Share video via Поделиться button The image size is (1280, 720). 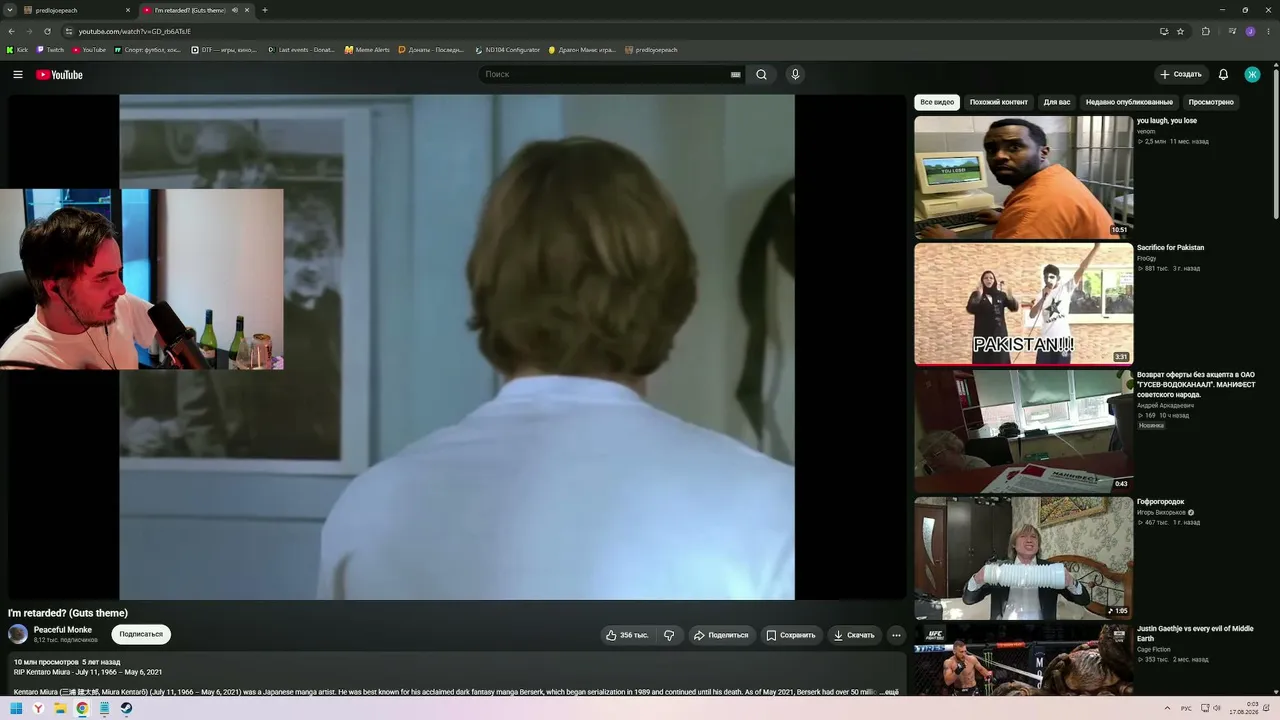721,635
